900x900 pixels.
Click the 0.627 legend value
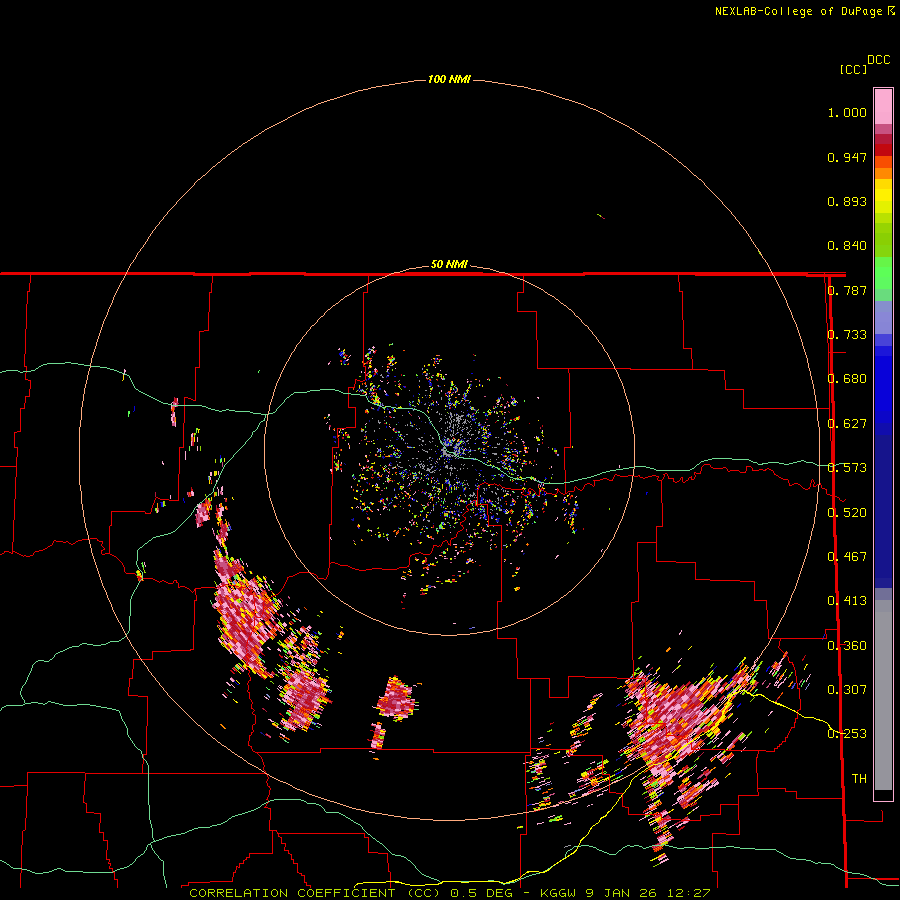coord(847,424)
